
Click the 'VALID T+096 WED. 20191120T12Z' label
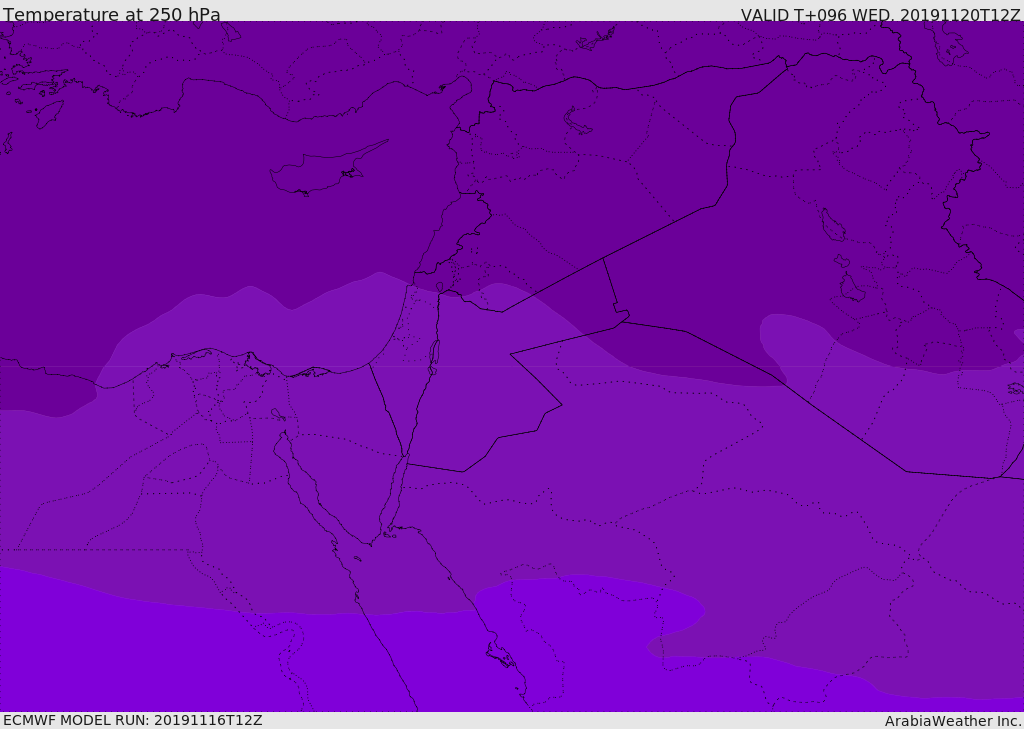click(880, 15)
